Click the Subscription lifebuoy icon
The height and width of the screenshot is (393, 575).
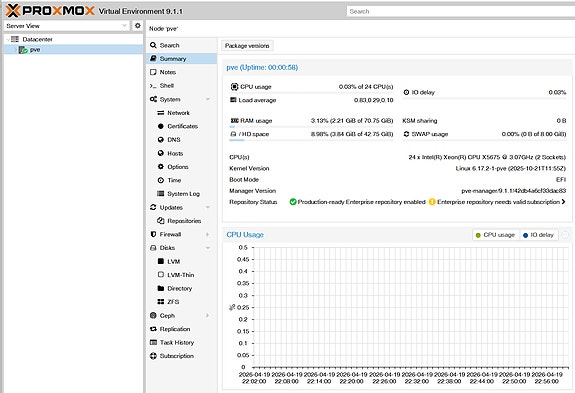click(x=153, y=356)
